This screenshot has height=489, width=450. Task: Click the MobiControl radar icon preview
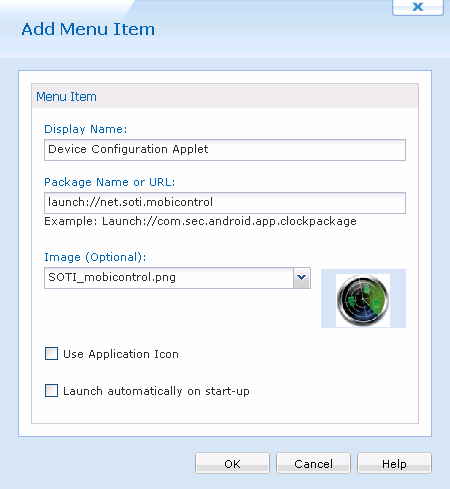[363, 300]
